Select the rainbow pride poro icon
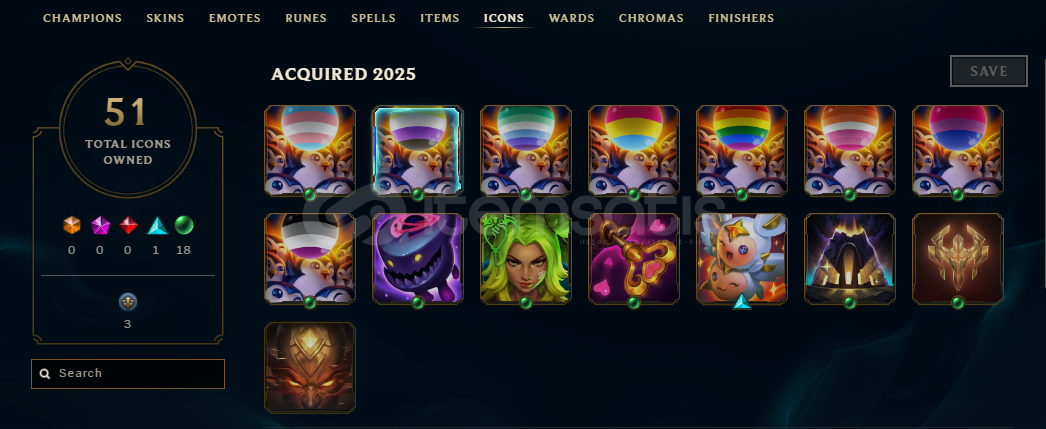1046x429 pixels. pyautogui.click(x=742, y=151)
